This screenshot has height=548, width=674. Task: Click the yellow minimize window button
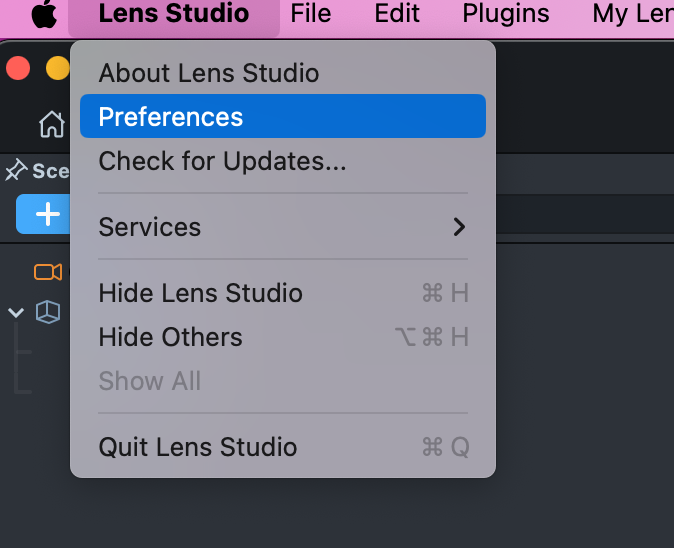tap(58, 68)
